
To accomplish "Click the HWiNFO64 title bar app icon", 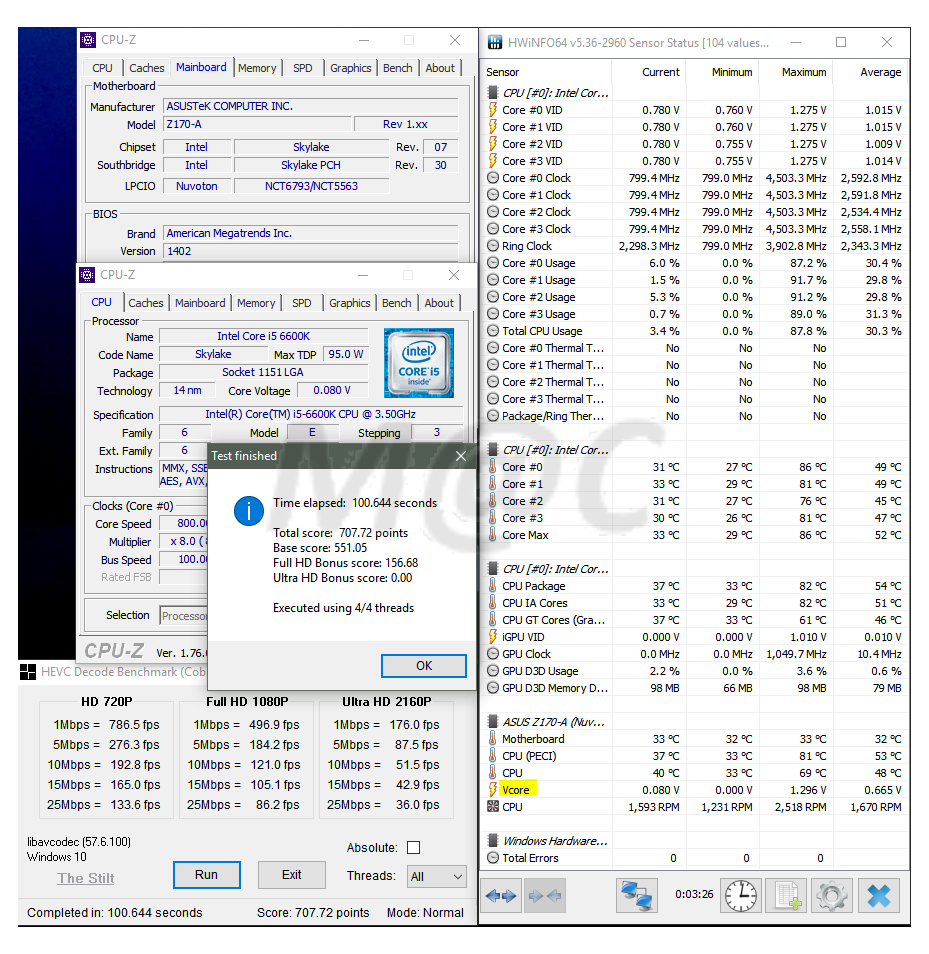I will tap(495, 43).
